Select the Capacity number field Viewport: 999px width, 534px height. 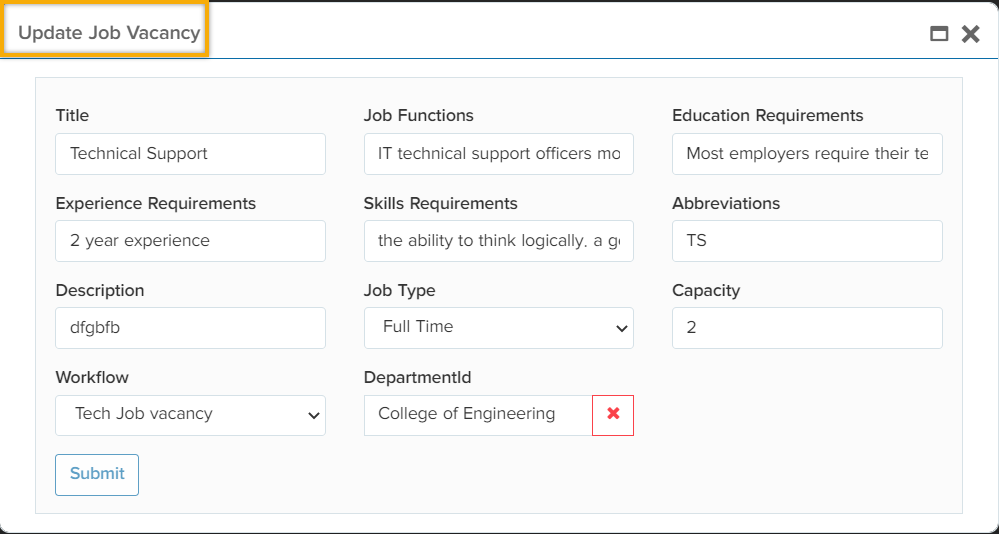806,328
